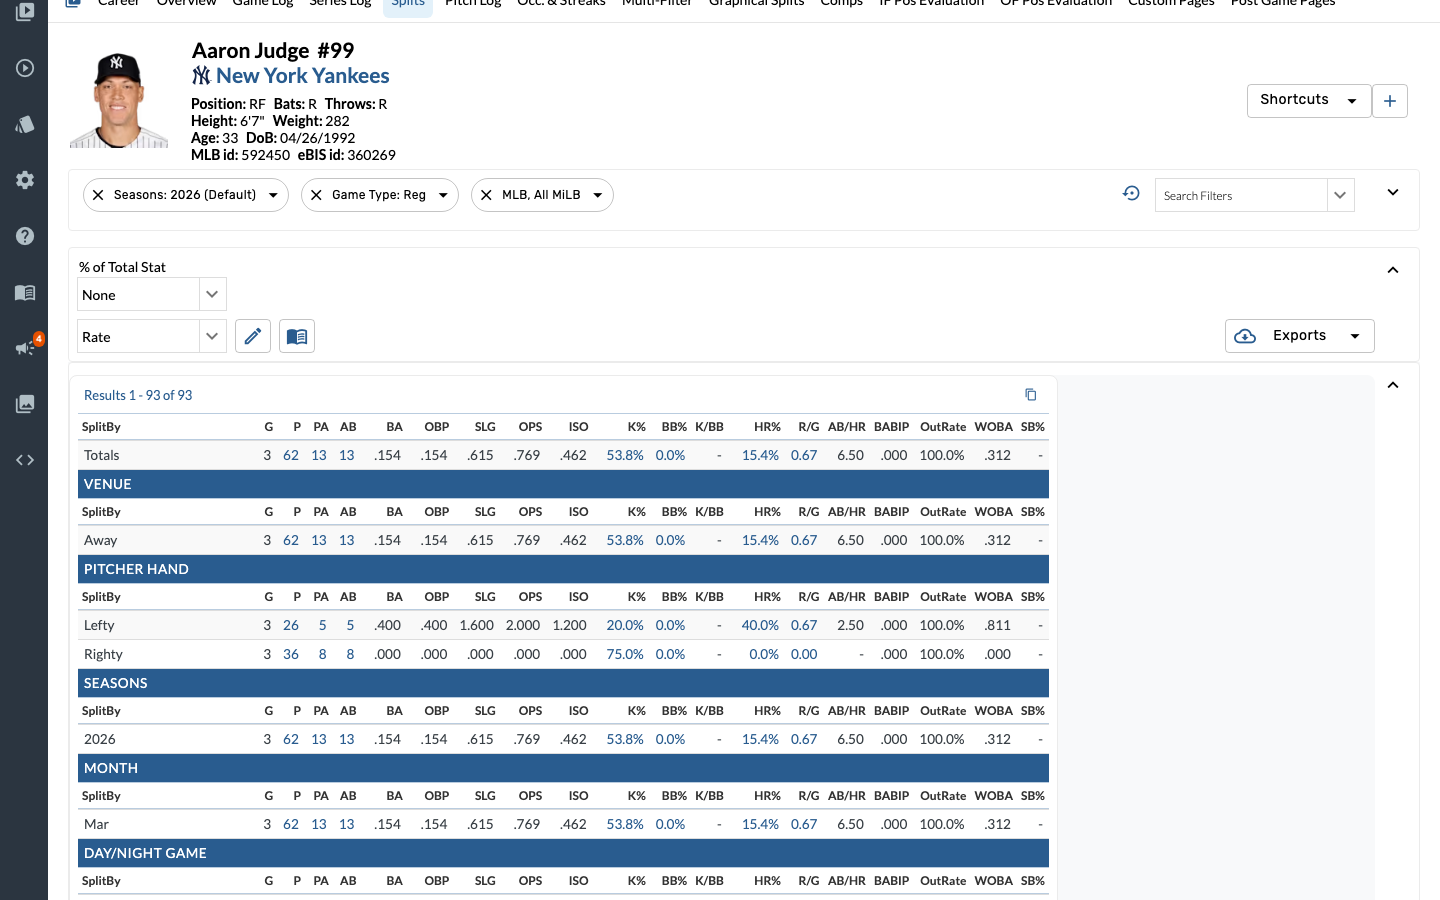
Task: Click the book icon next to the pencil
Action: pos(297,336)
